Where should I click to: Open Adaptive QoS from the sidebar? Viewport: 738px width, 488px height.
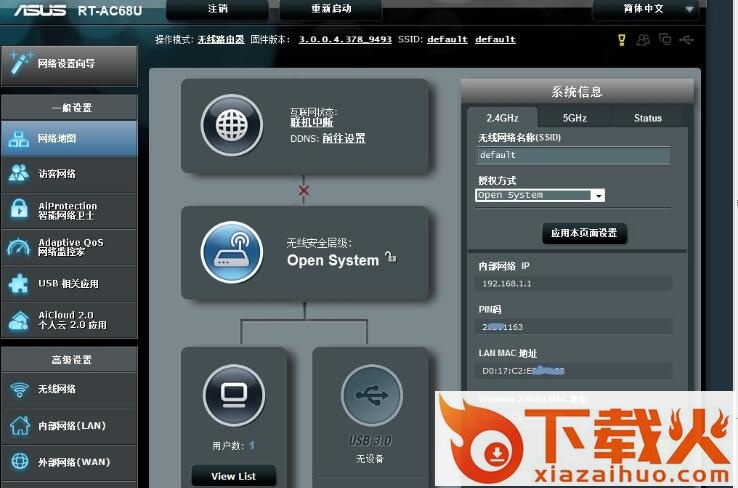[x=68, y=247]
